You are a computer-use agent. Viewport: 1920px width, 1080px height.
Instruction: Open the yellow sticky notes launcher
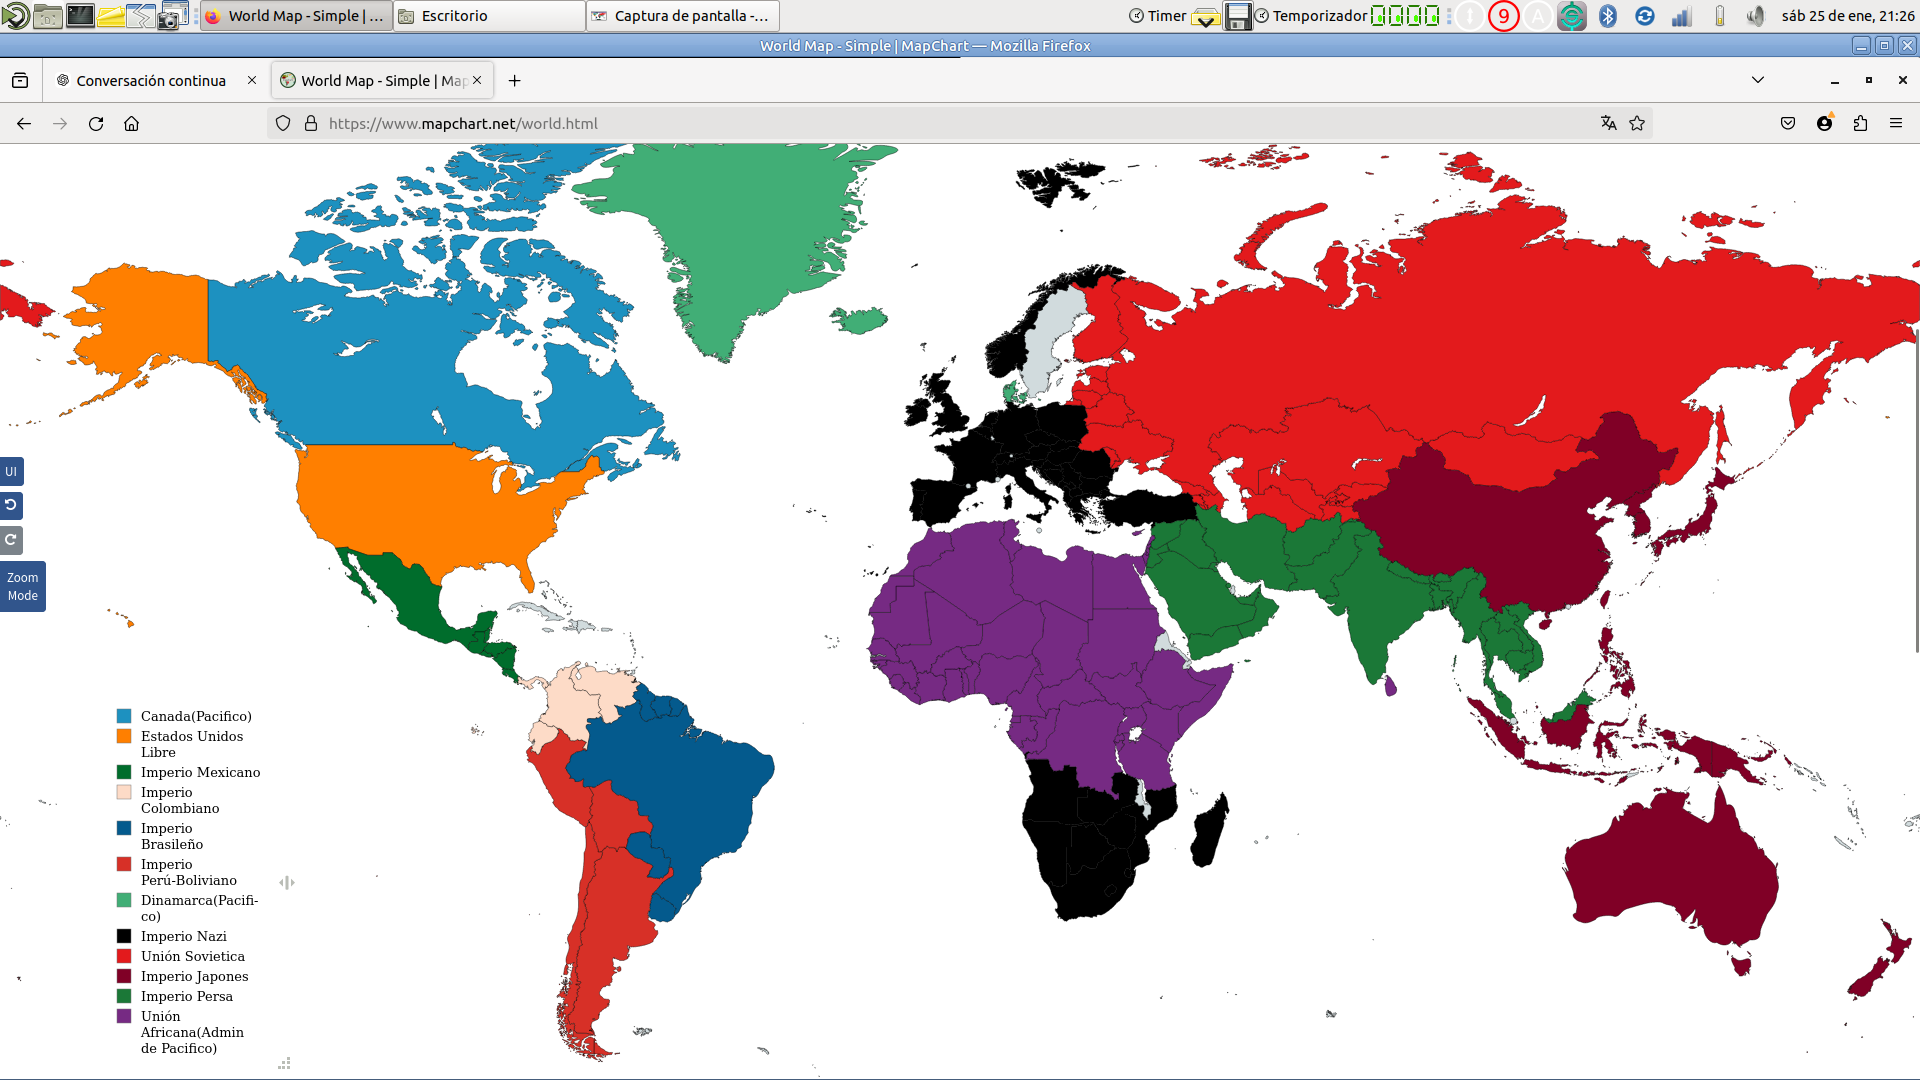111,15
